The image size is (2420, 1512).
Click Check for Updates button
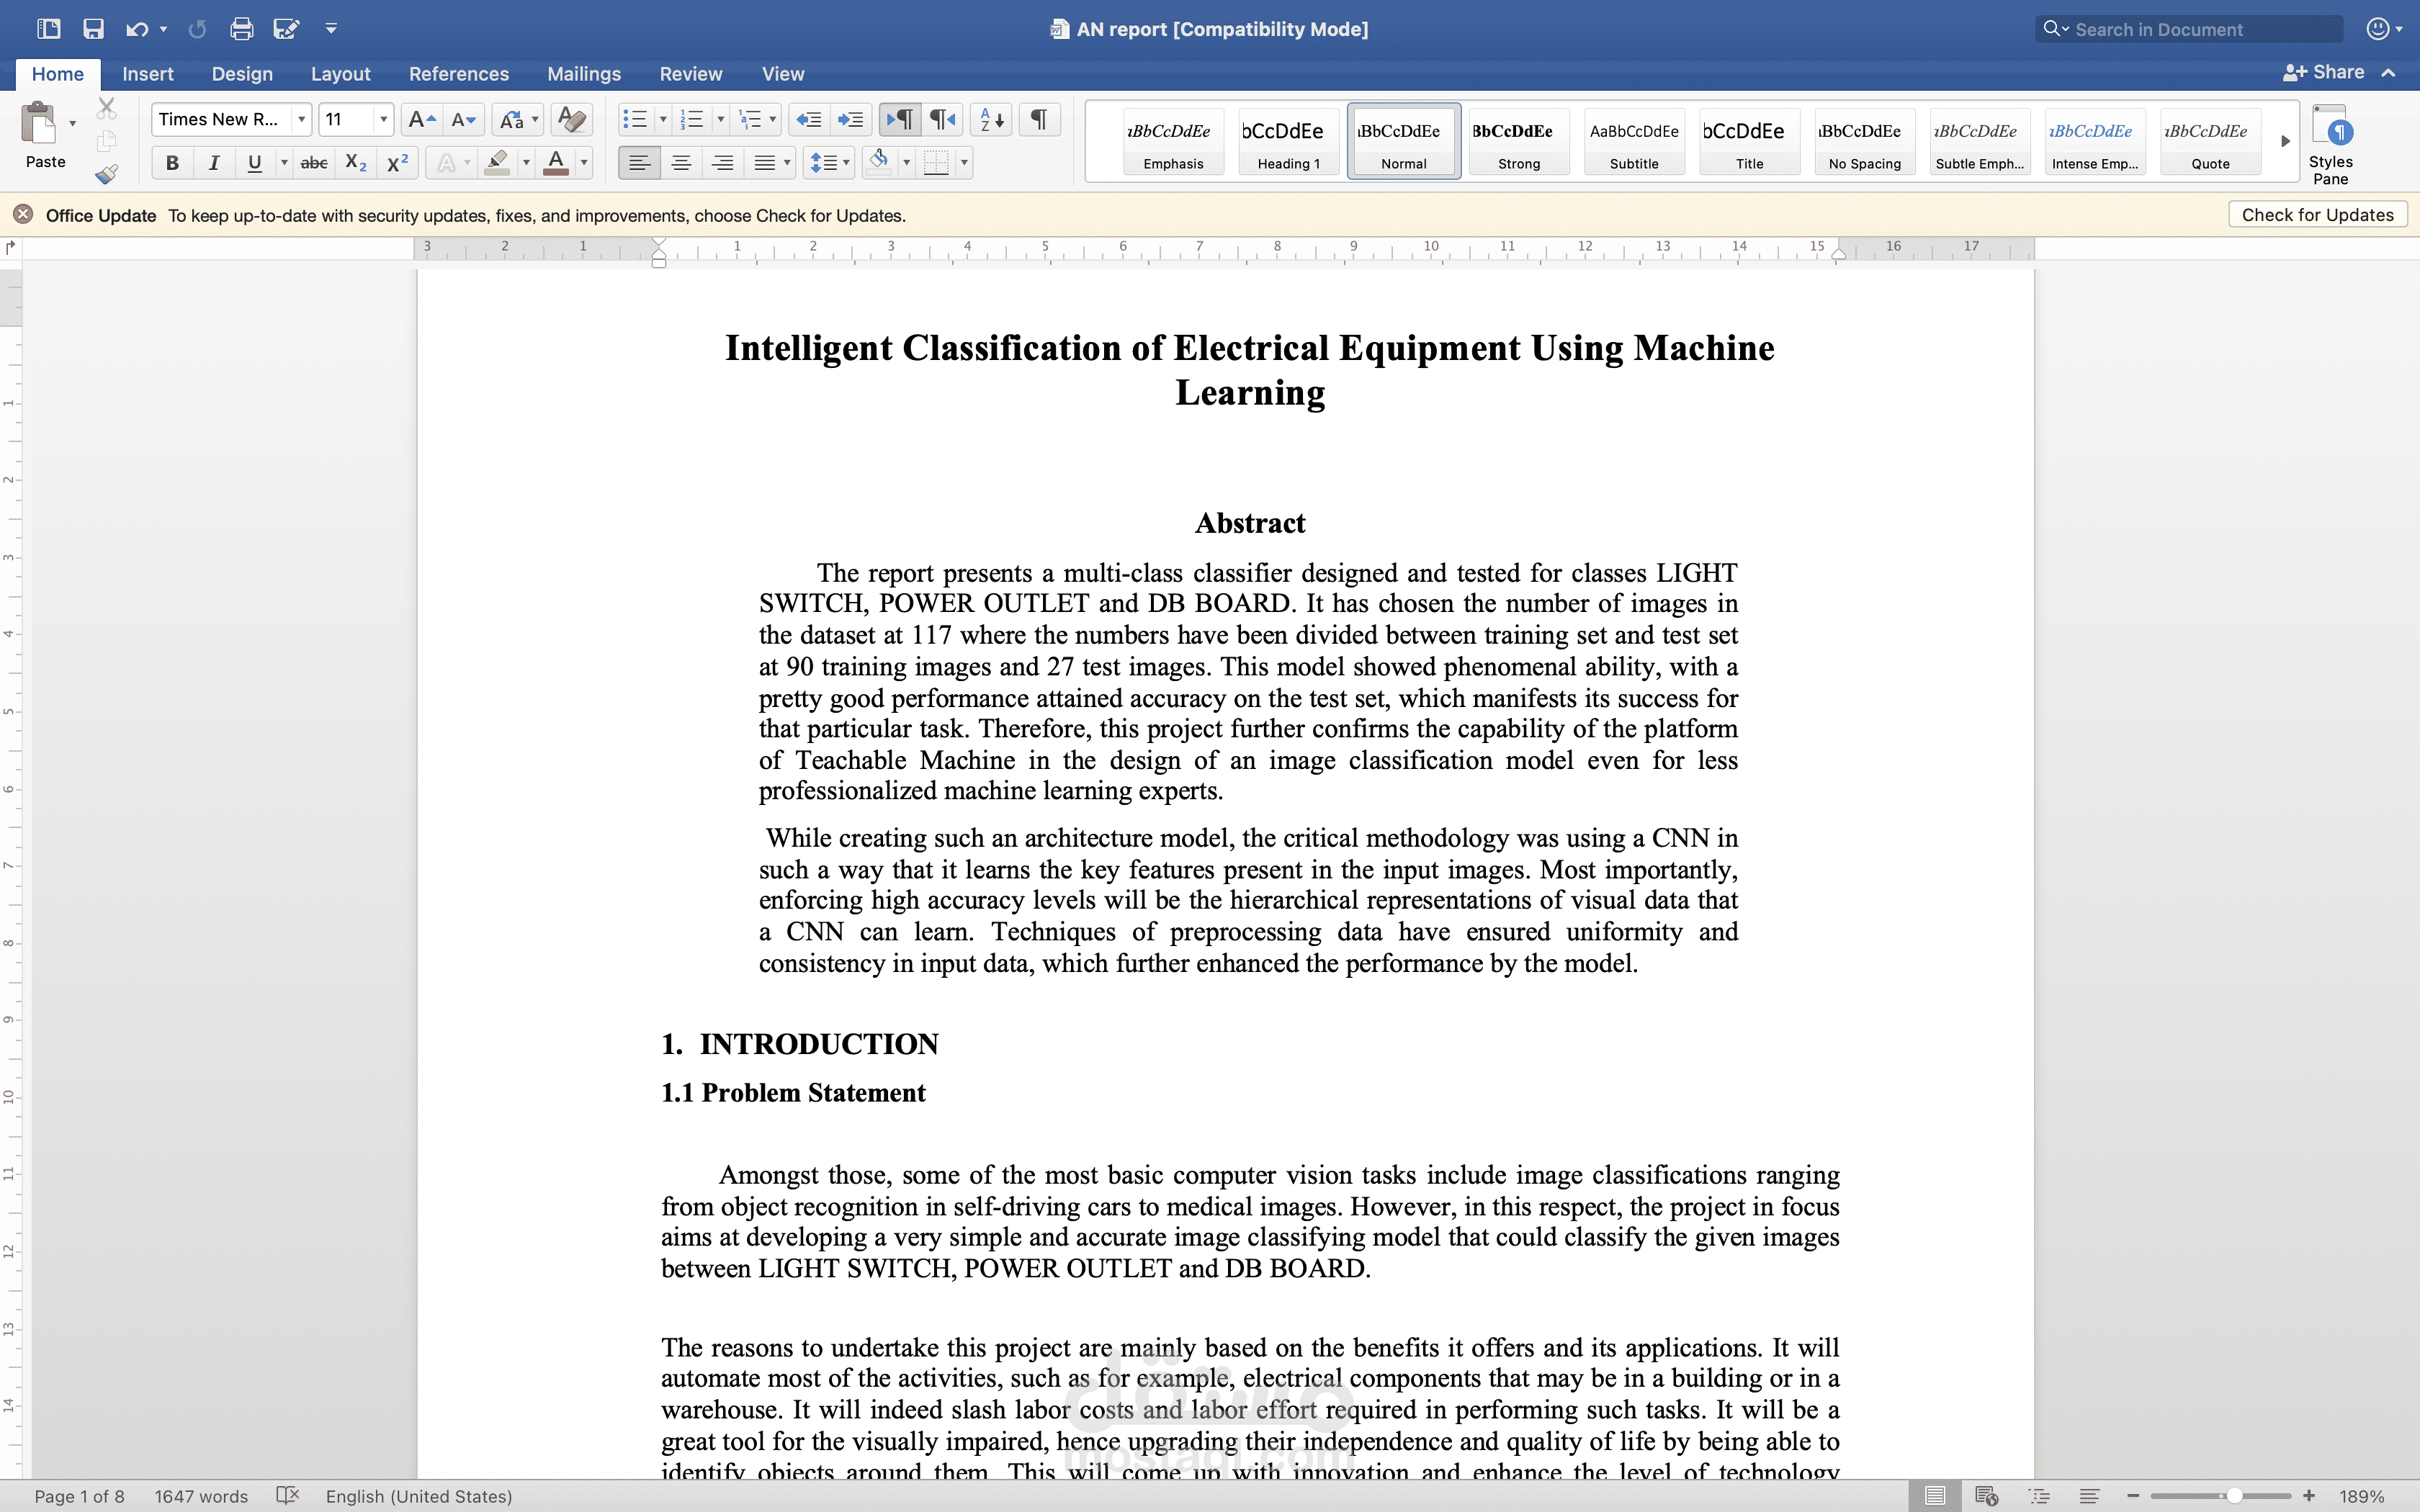pos(2317,215)
